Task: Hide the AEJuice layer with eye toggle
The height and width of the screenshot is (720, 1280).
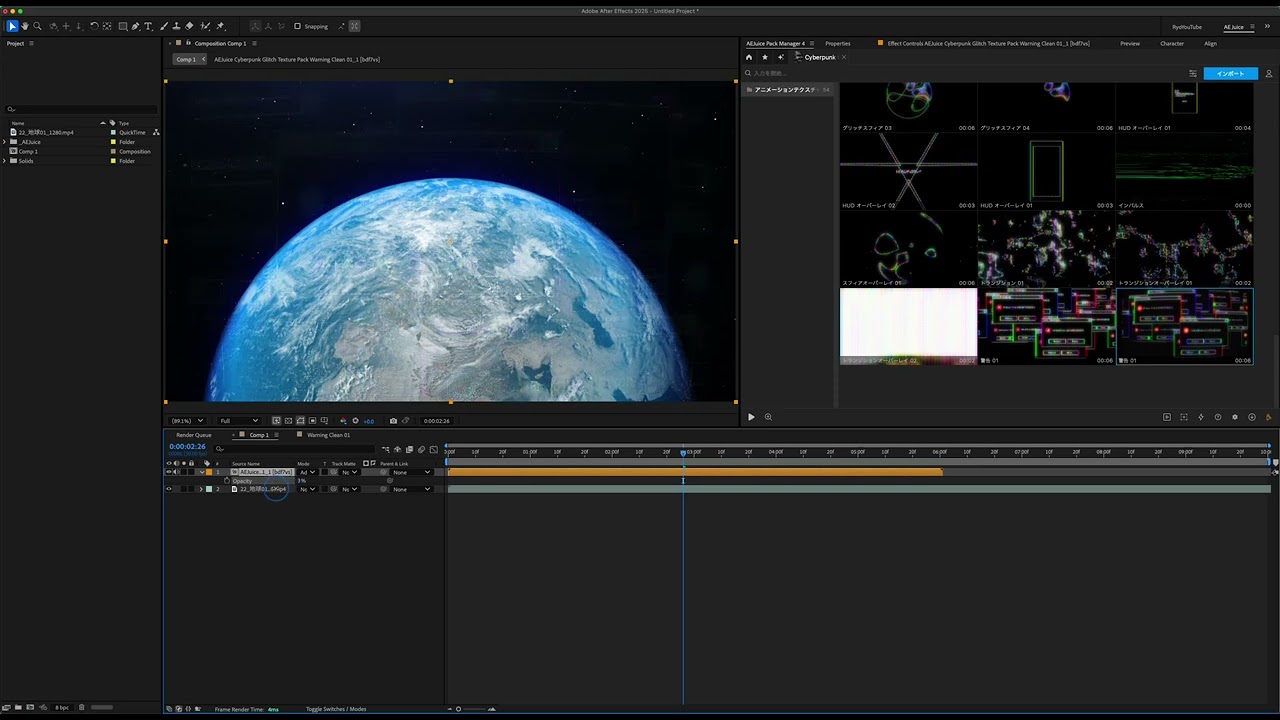Action: (168, 472)
